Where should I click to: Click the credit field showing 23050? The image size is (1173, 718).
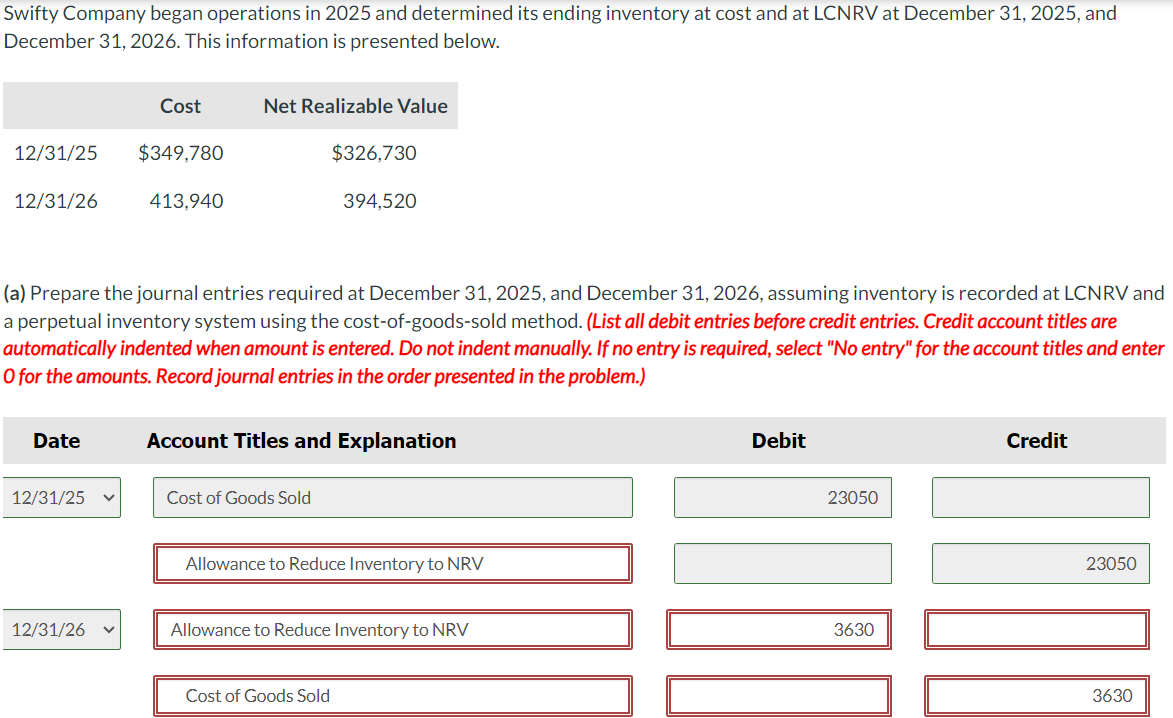pyautogui.click(x=1040, y=563)
